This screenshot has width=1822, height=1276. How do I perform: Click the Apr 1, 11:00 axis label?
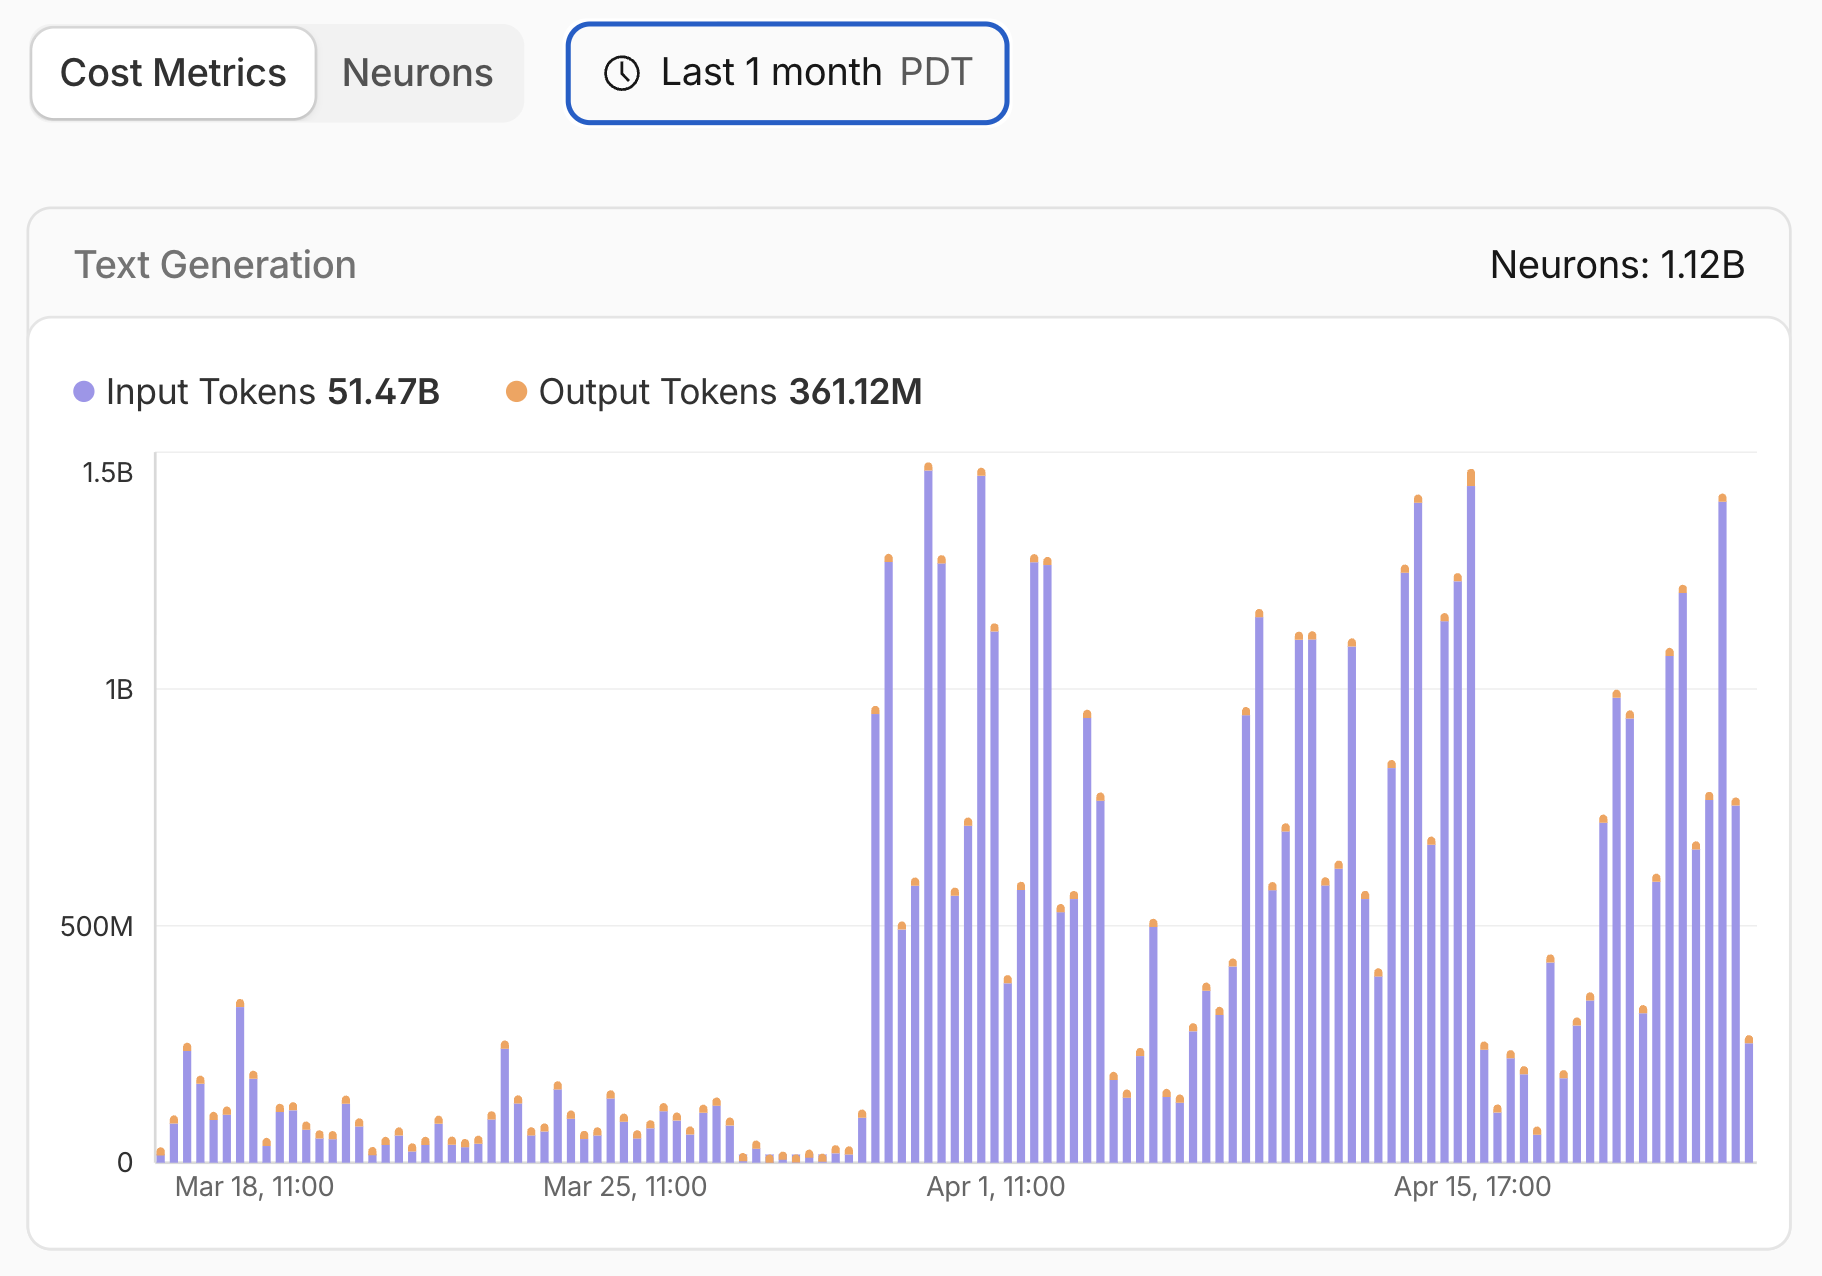pos(995,1187)
